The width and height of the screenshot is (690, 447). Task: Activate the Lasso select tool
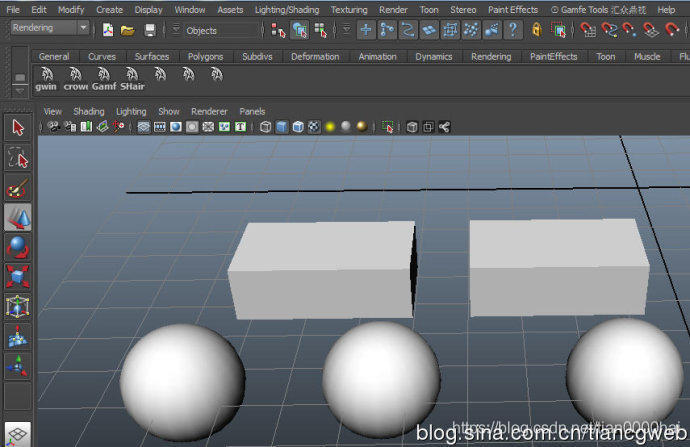coord(18,158)
